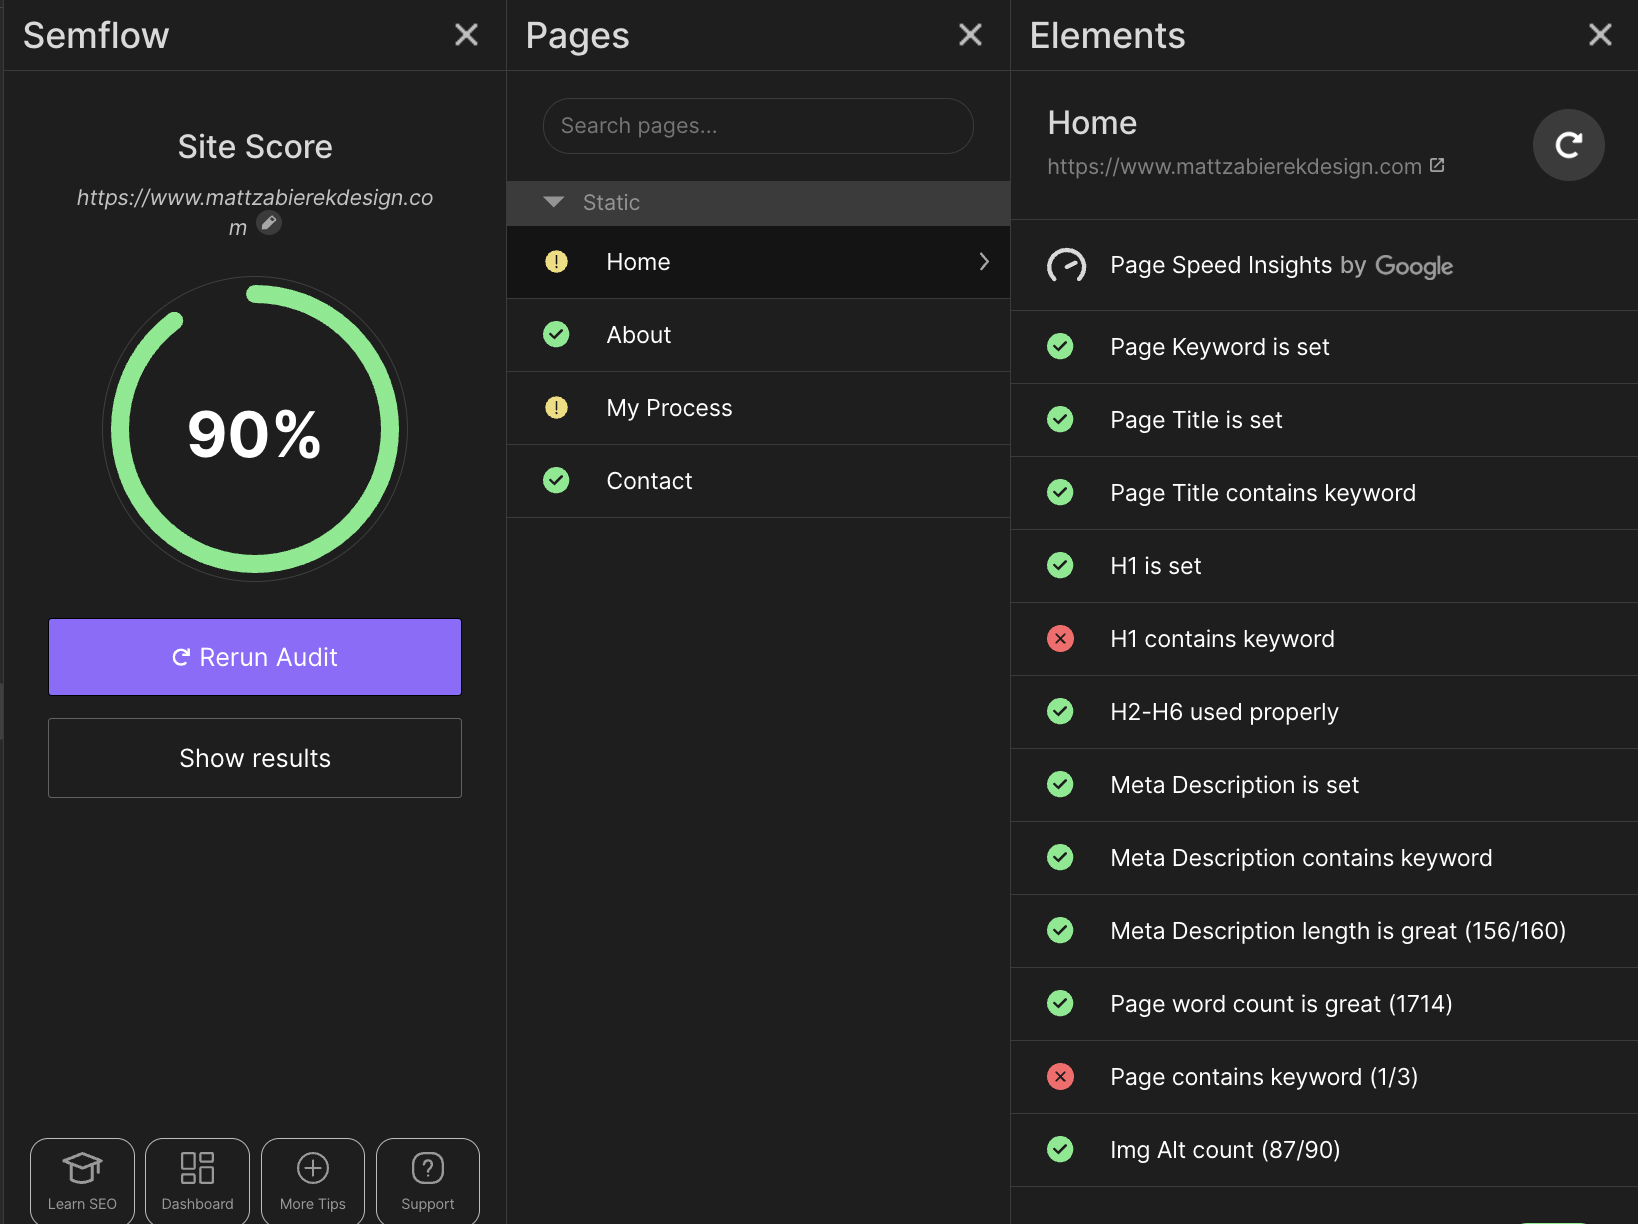Screen dimensions: 1638x1224
Task: Open the Home page URL link
Action: point(1234,167)
